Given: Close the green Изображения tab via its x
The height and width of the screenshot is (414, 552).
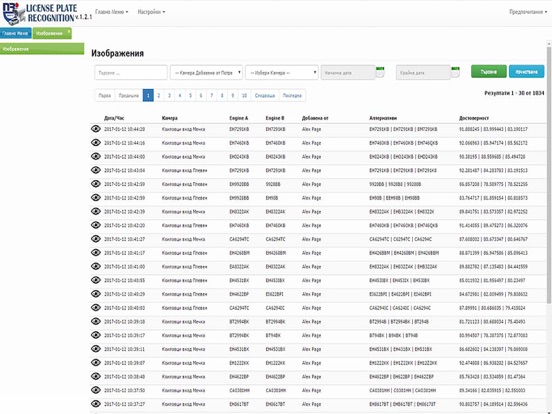Looking at the screenshot, I should (69, 31).
